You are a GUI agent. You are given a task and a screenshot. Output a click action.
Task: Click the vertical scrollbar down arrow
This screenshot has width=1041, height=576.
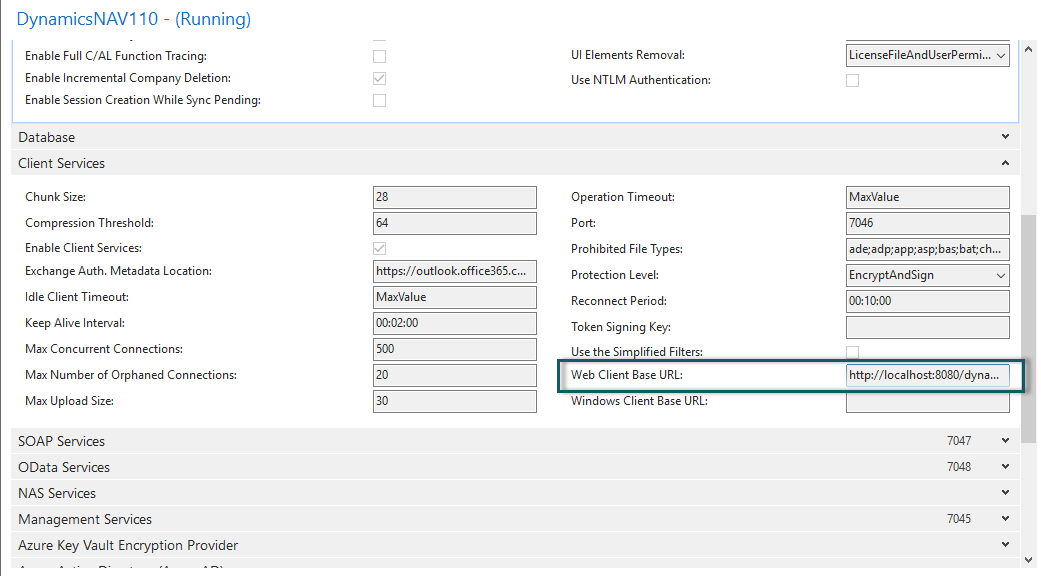coord(1028,561)
